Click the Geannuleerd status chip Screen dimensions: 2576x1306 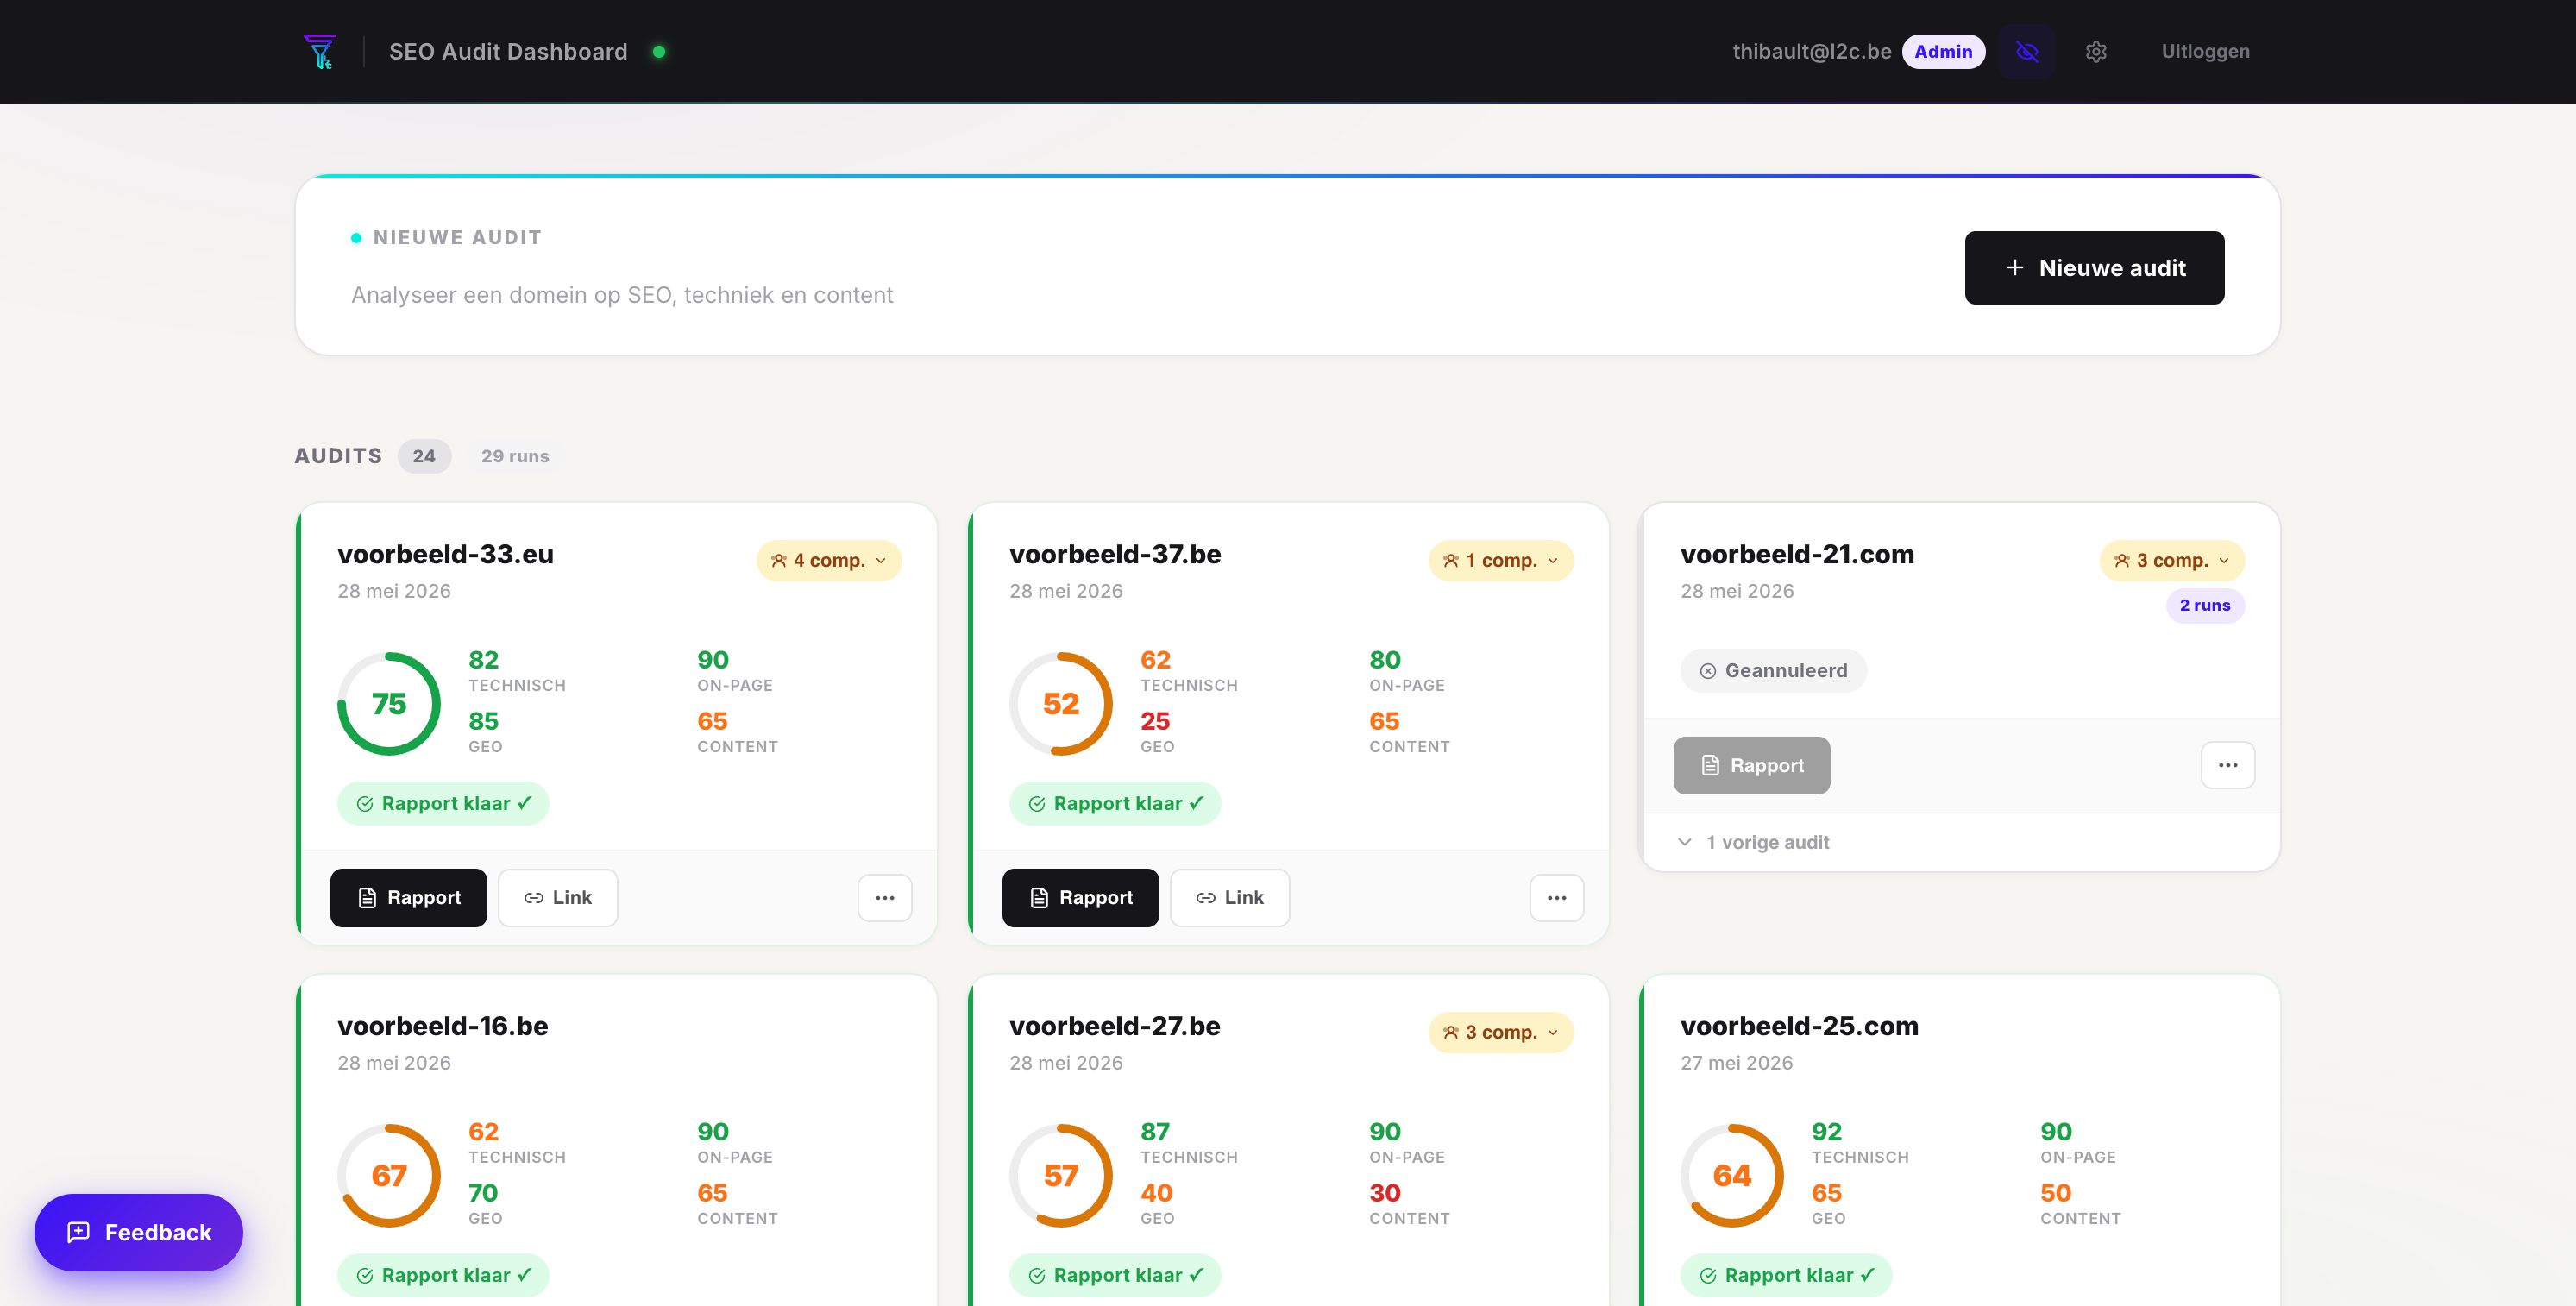point(1773,670)
